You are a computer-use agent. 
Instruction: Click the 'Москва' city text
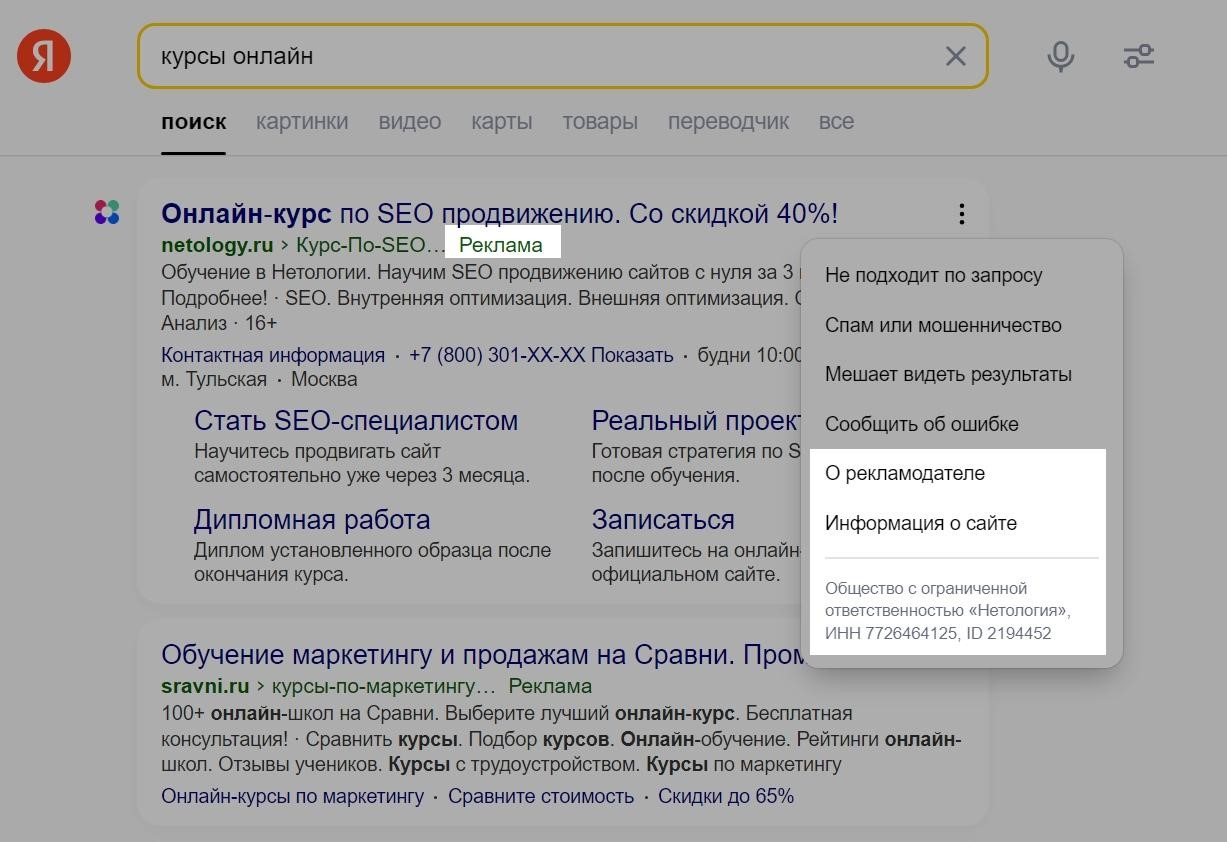pyautogui.click(x=324, y=379)
